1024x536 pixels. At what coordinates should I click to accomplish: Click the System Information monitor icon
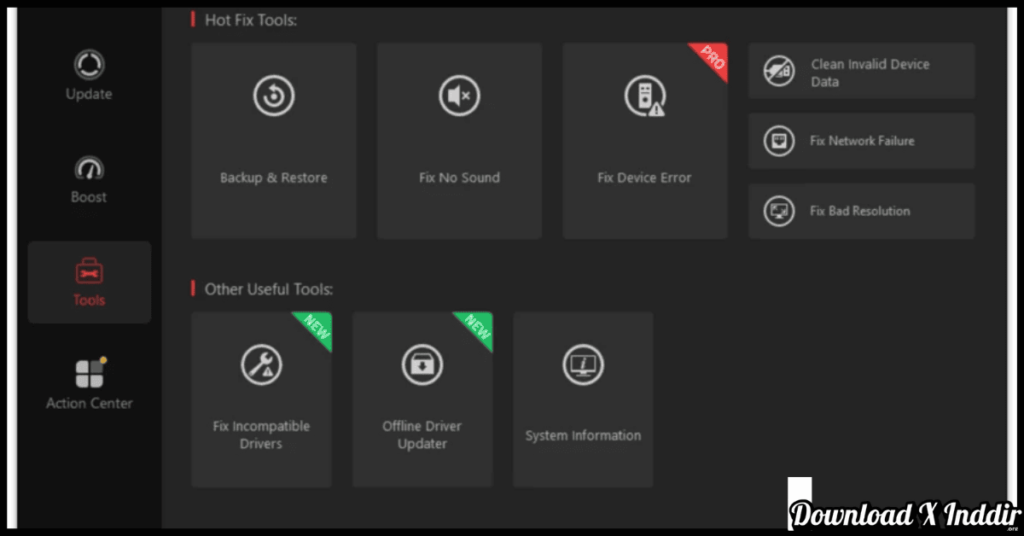pyautogui.click(x=583, y=365)
